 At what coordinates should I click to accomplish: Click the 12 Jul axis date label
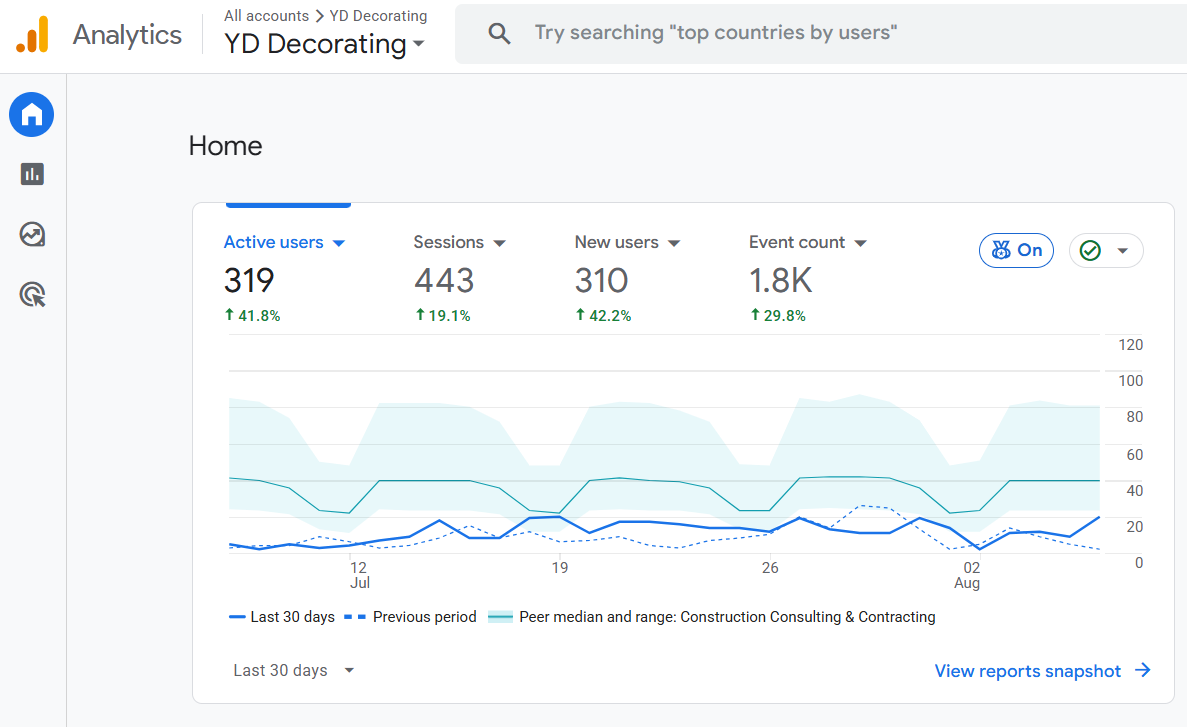pyautogui.click(x=359, y=575)
